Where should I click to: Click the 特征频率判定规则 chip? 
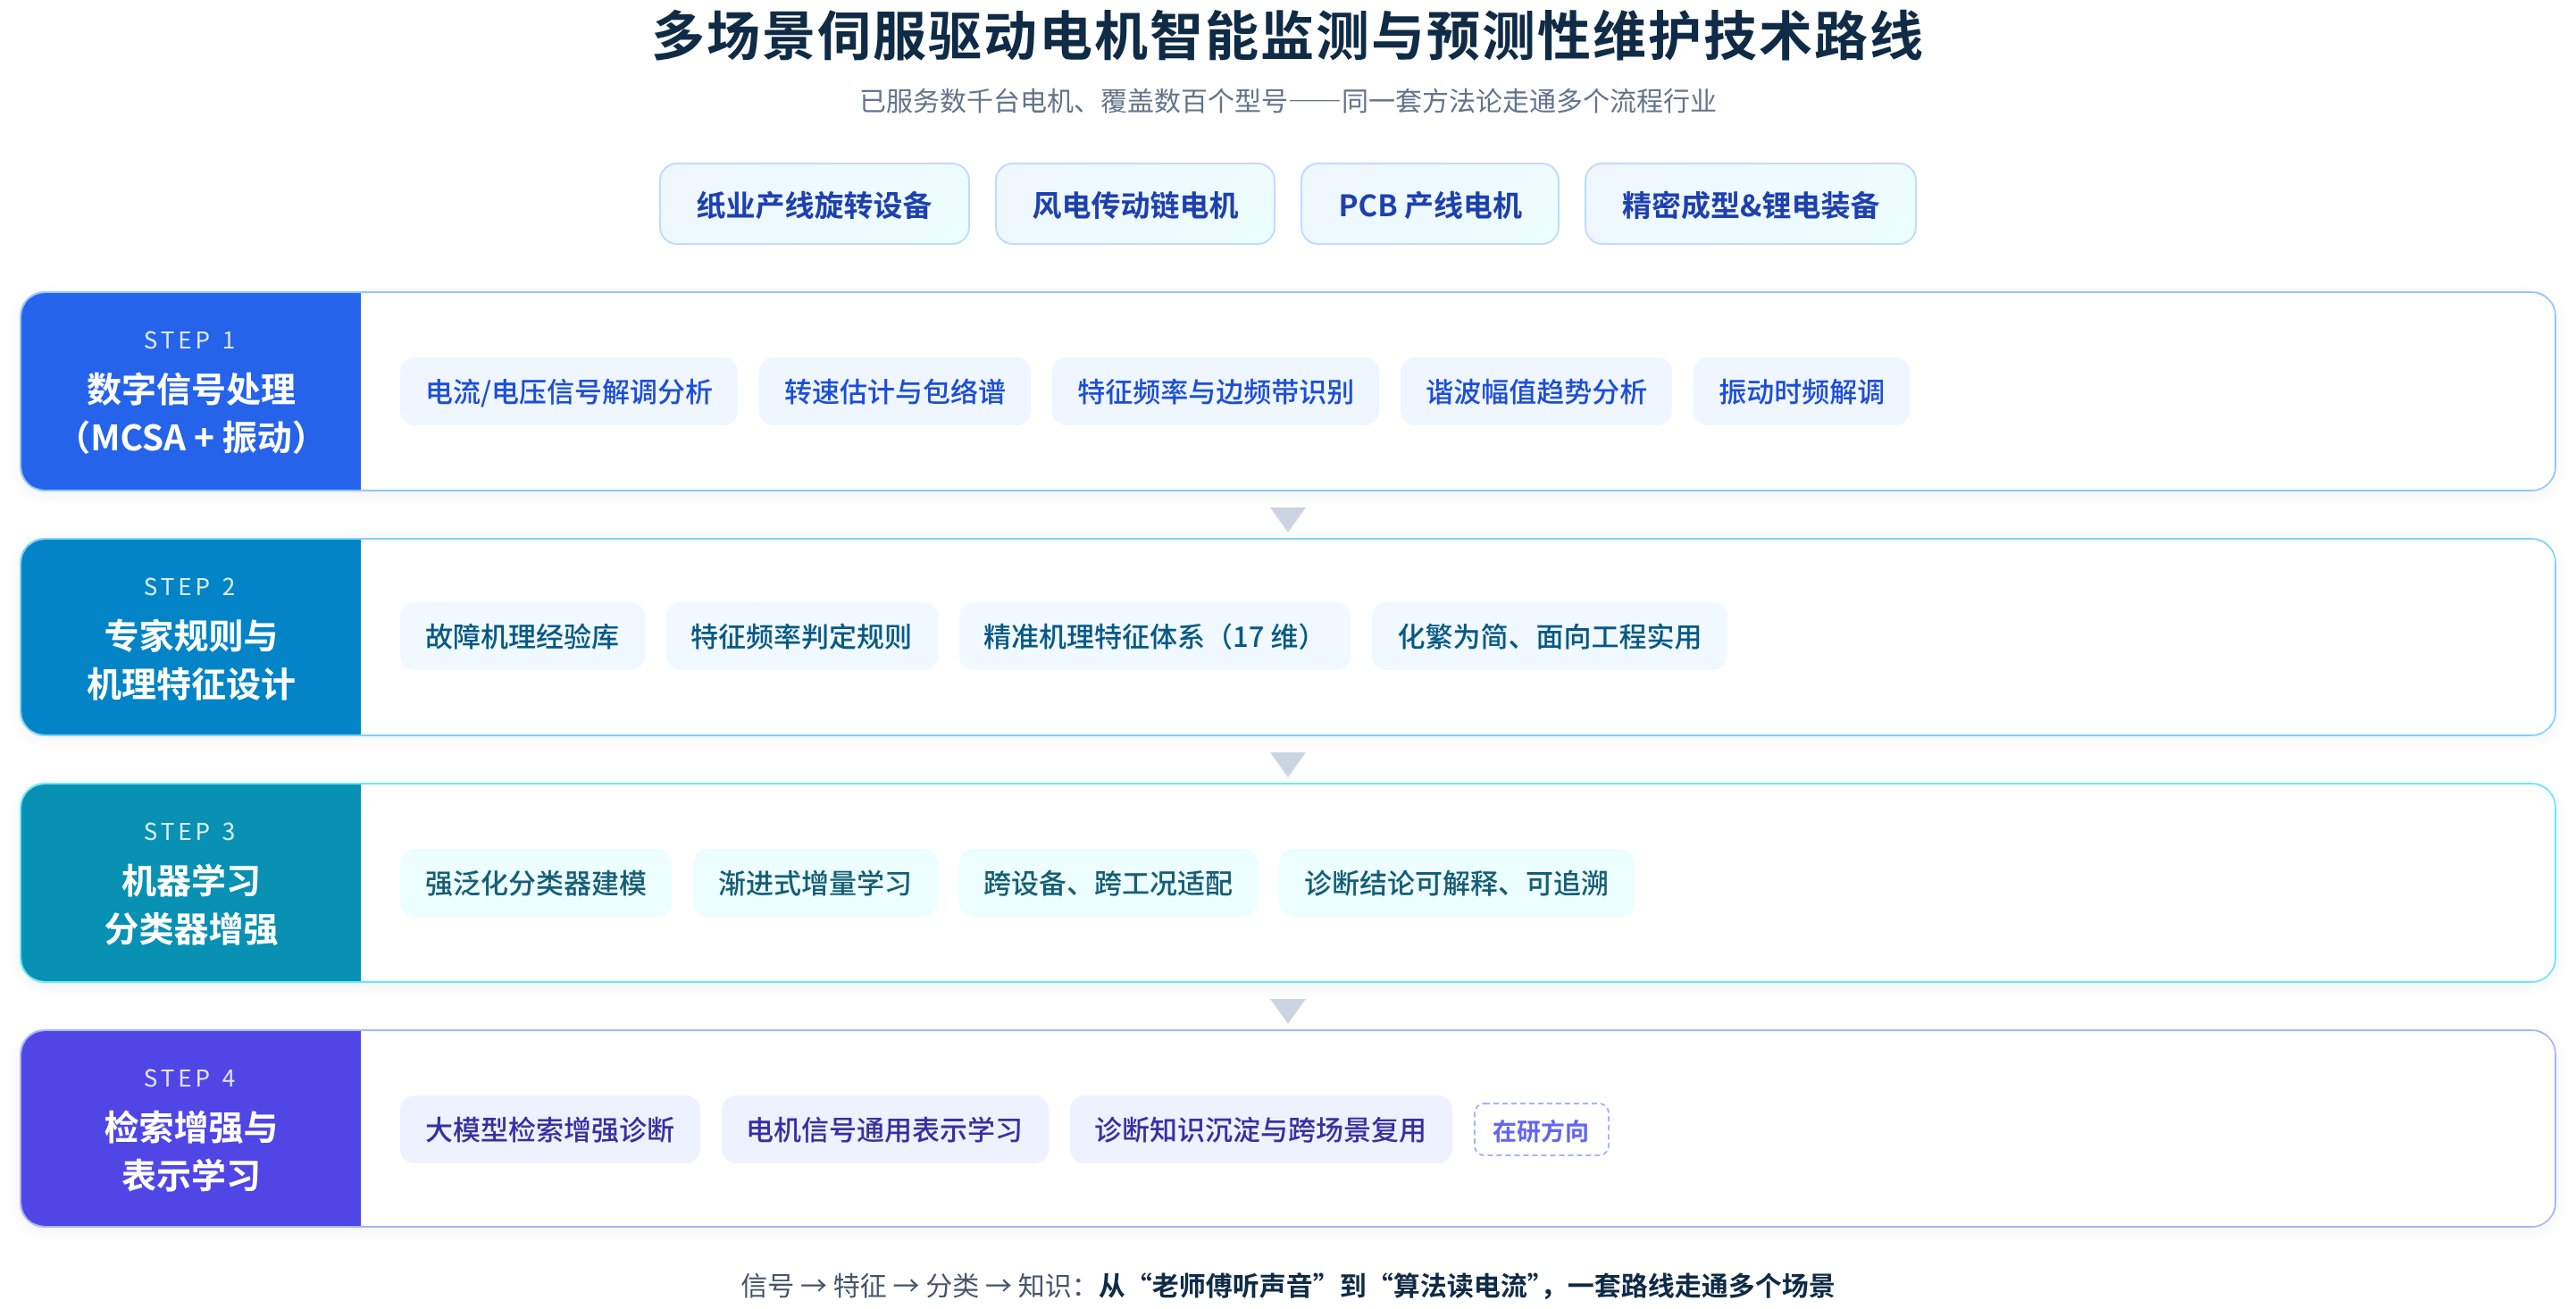tap(801, 636)
